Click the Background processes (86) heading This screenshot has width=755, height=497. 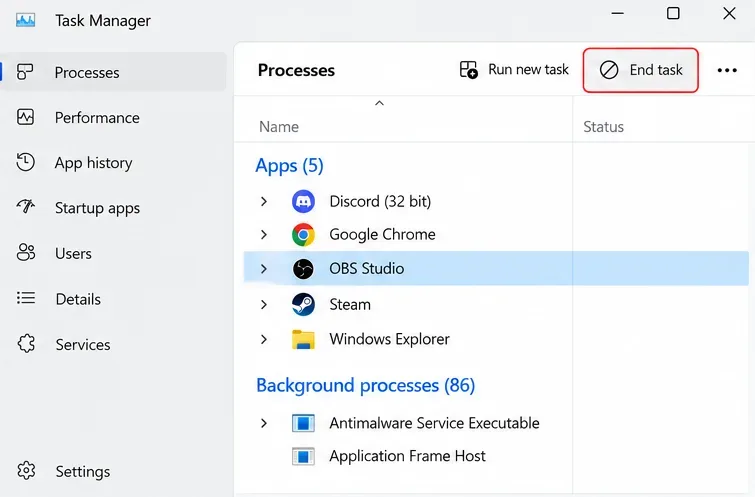(x=365, y=385)
